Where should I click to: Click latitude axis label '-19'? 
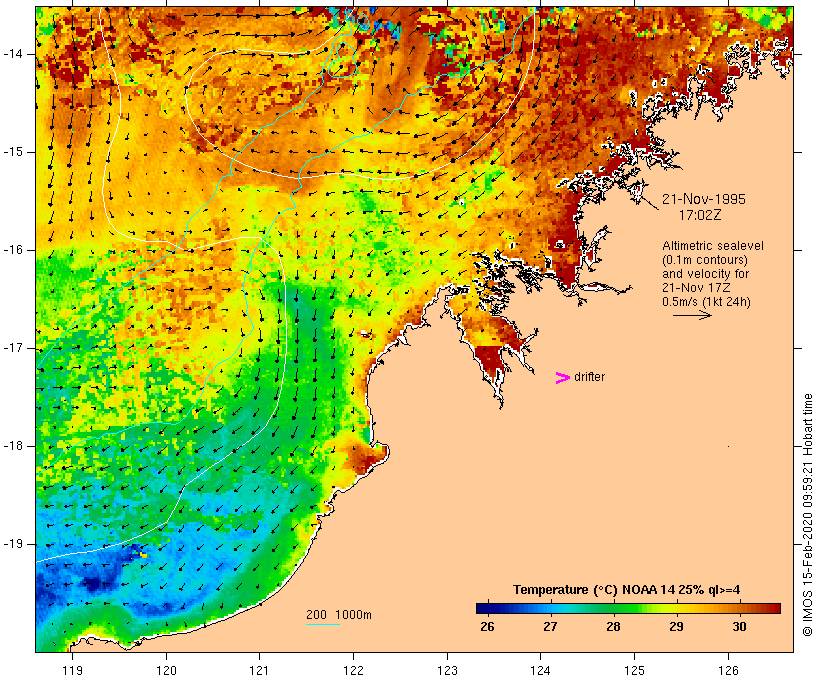coord(13,544)
